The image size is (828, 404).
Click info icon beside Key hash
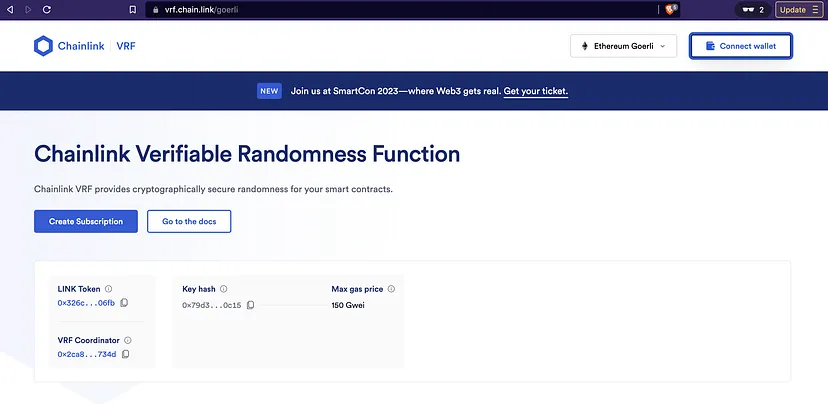[x=224, y=289]
